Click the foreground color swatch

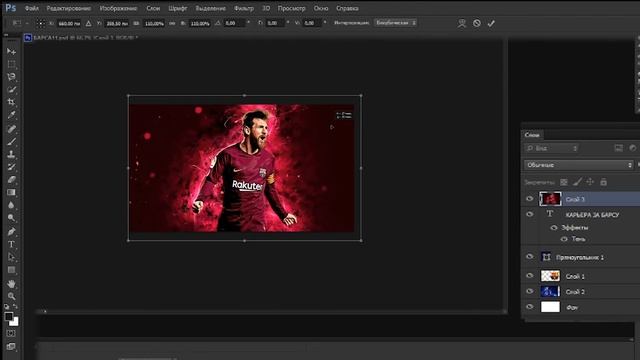(9, 316)
